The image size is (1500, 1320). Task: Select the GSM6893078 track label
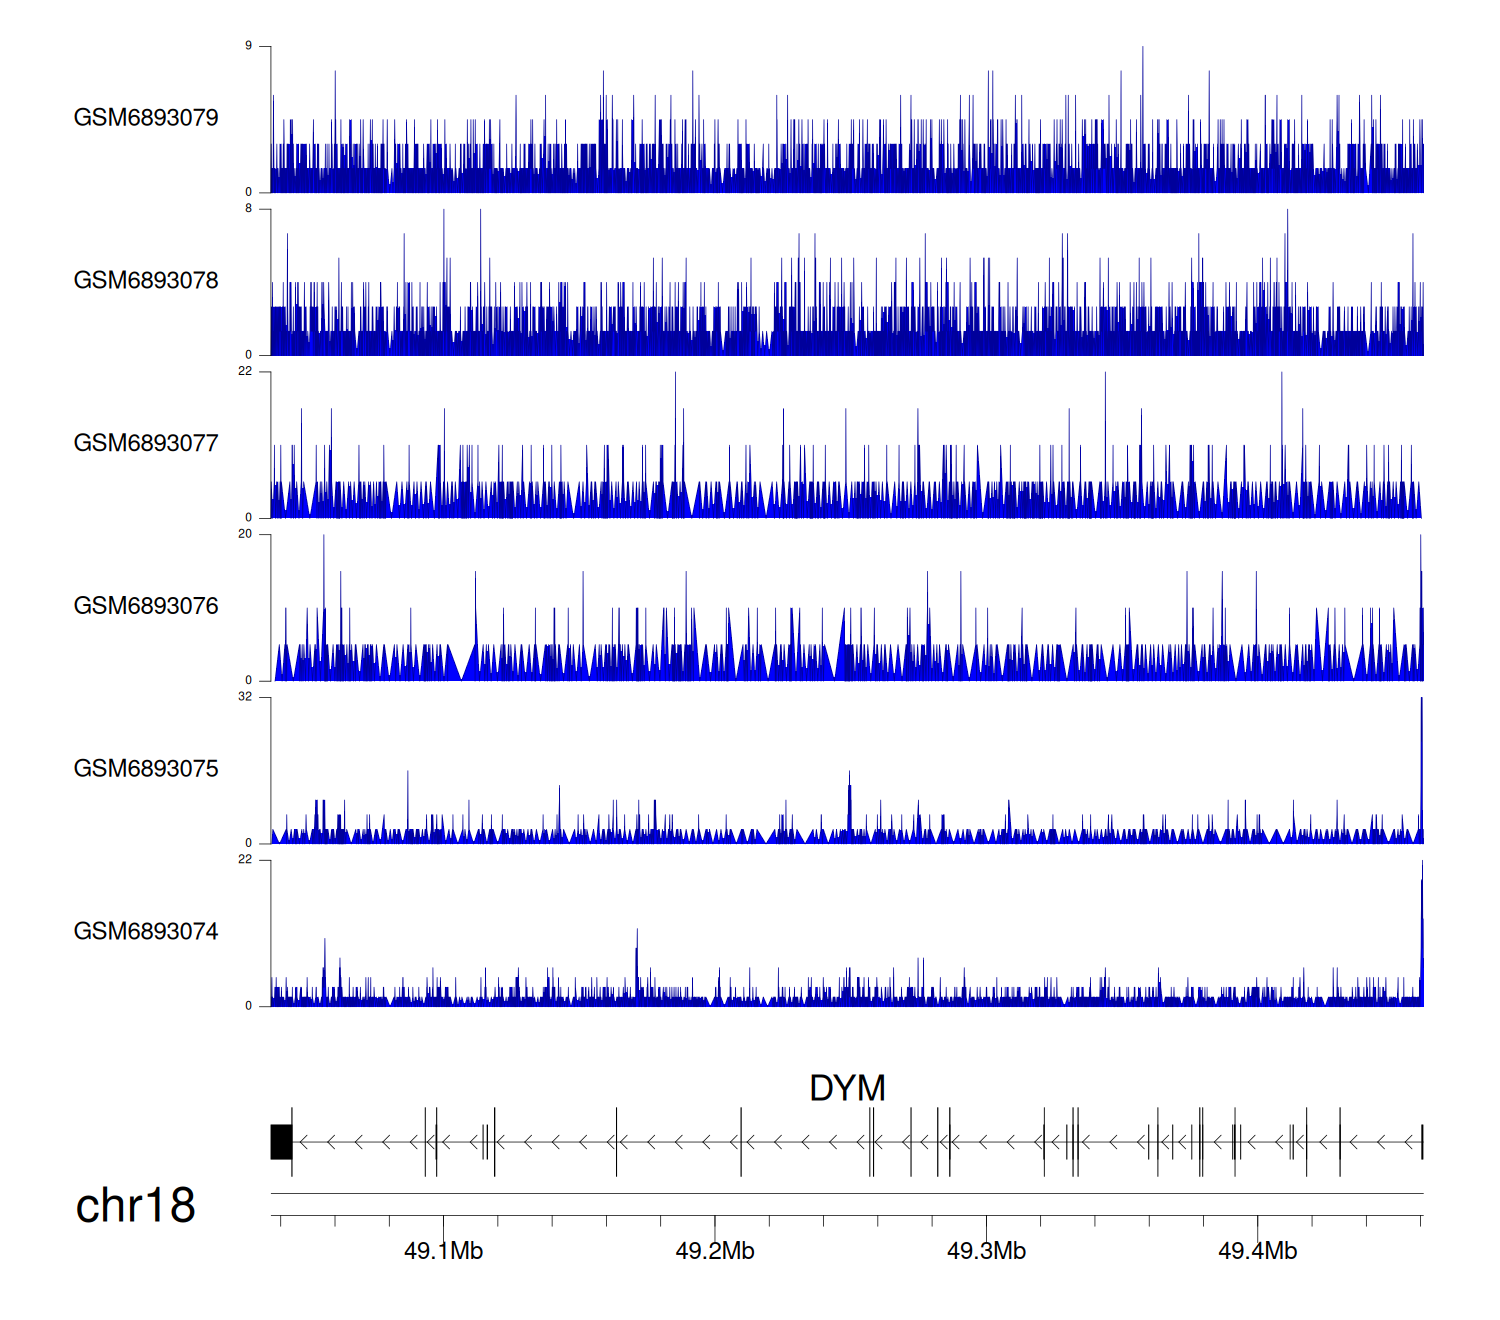146,281
